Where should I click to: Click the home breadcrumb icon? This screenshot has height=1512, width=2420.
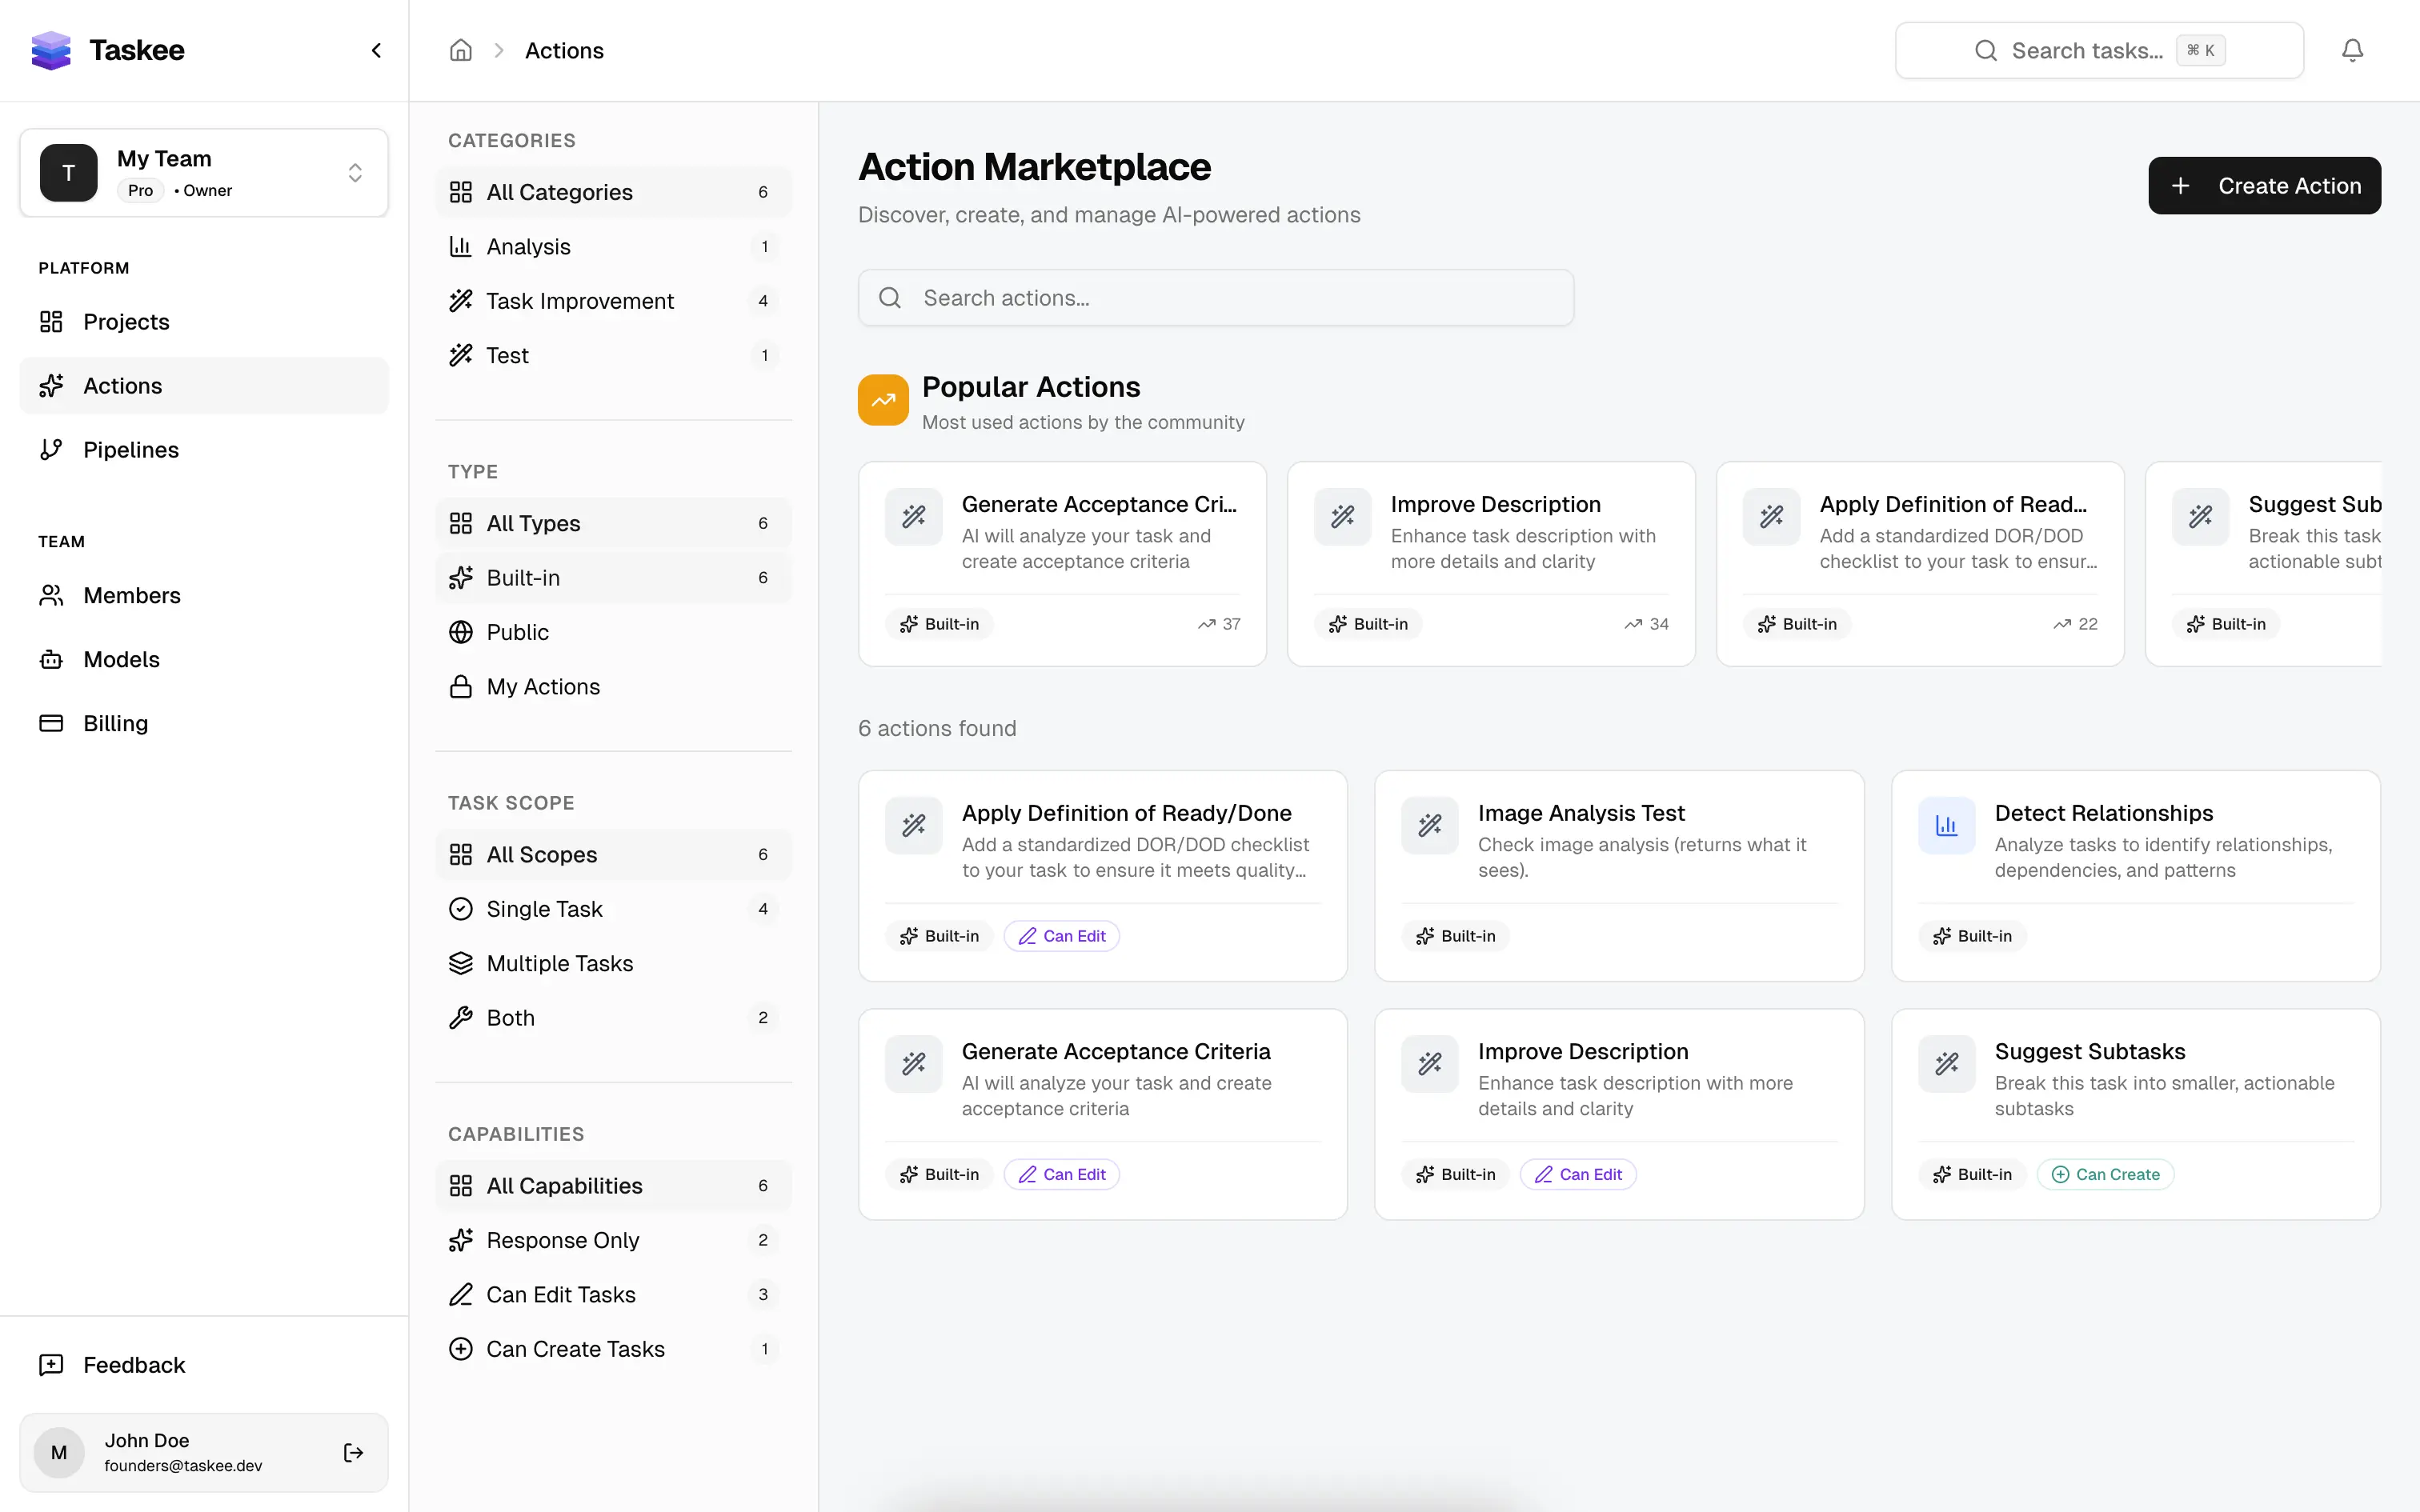pyautogui.click(x=461, y=50)
